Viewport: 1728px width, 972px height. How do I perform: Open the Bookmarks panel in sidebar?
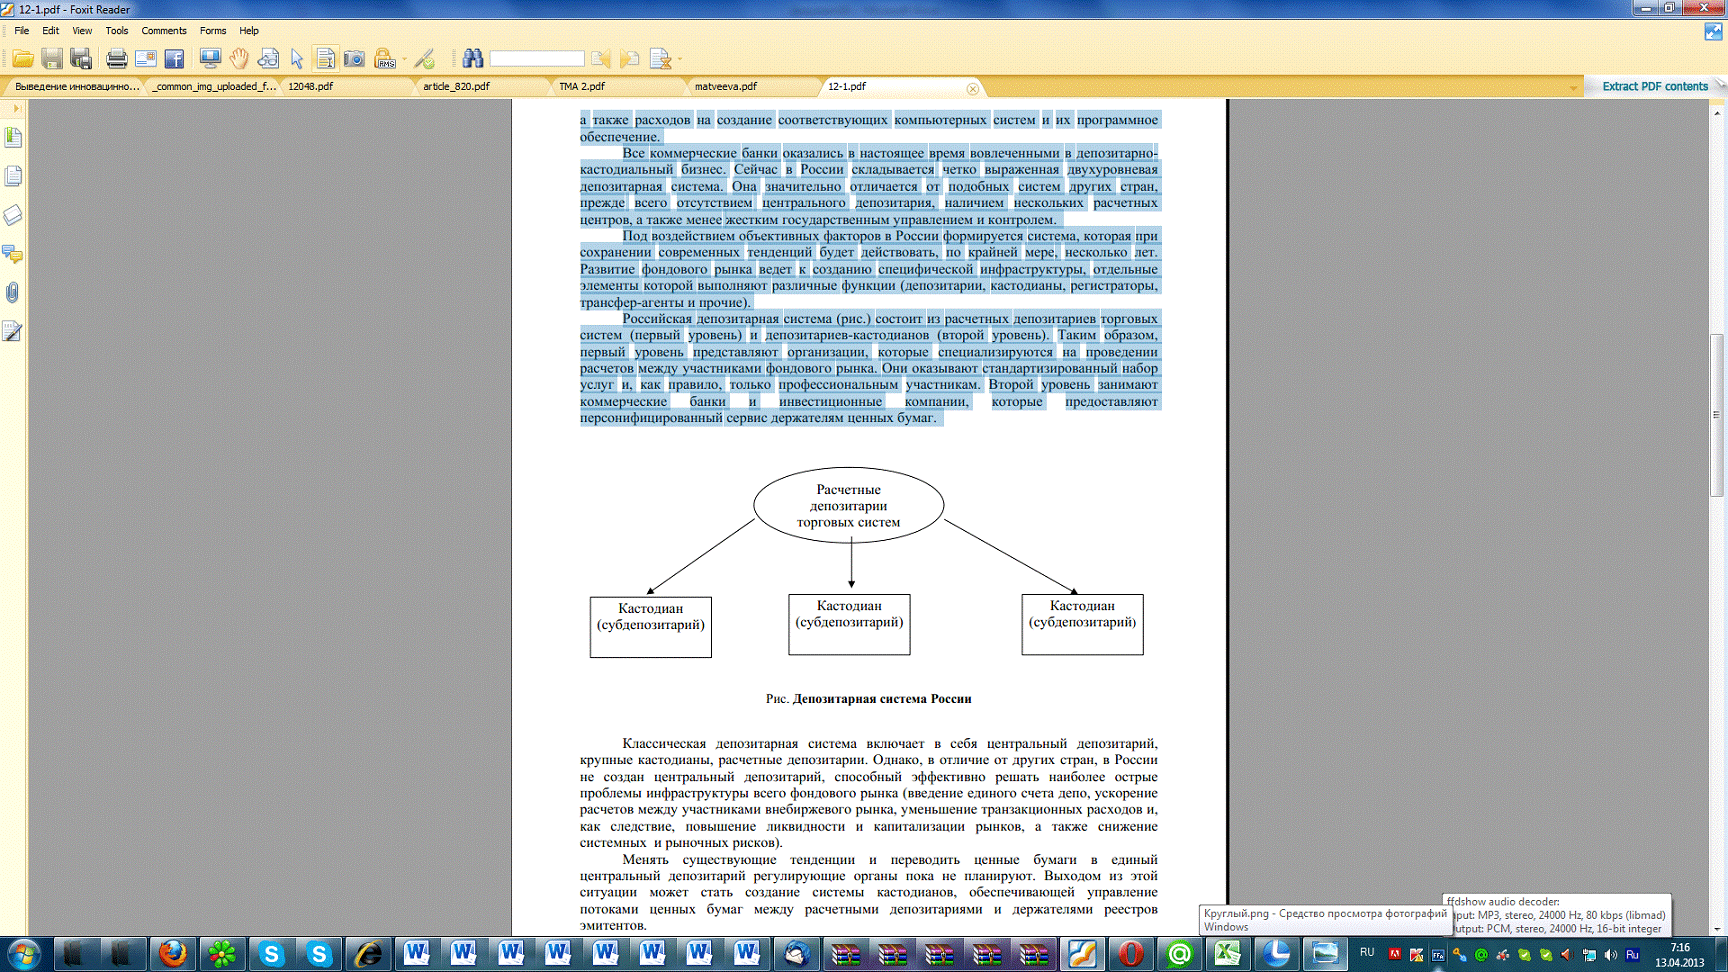pyautogui.click(x=13, y=137)
